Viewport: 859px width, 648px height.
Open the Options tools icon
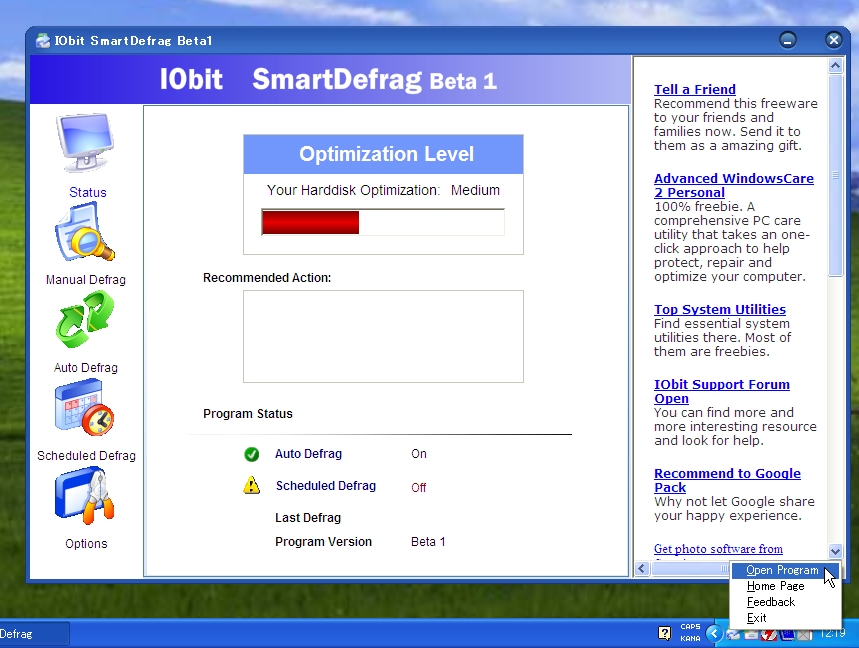[x=85, y=495]
